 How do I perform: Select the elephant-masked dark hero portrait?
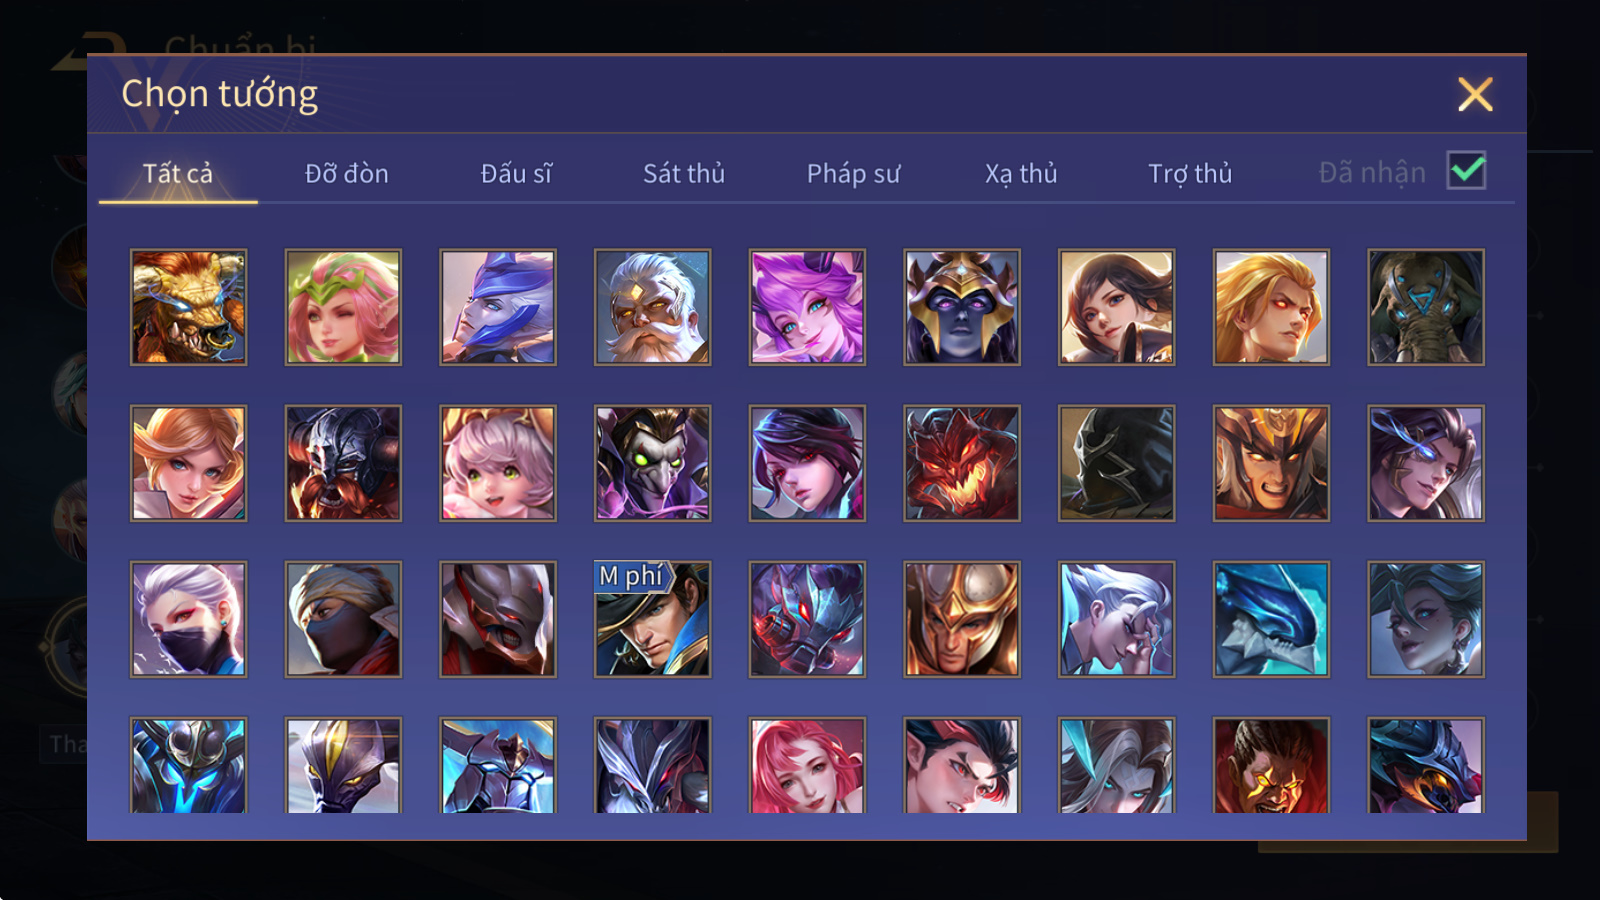tap(1426, 307)
